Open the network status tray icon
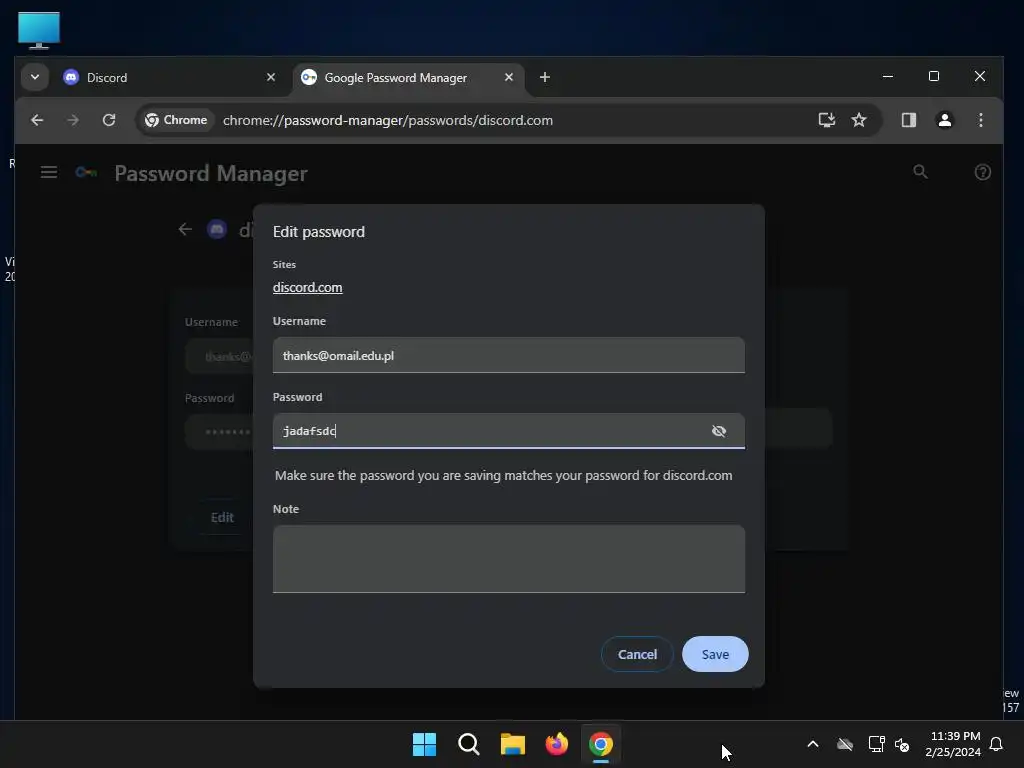The image size is (1024, 768). point(876,744)
